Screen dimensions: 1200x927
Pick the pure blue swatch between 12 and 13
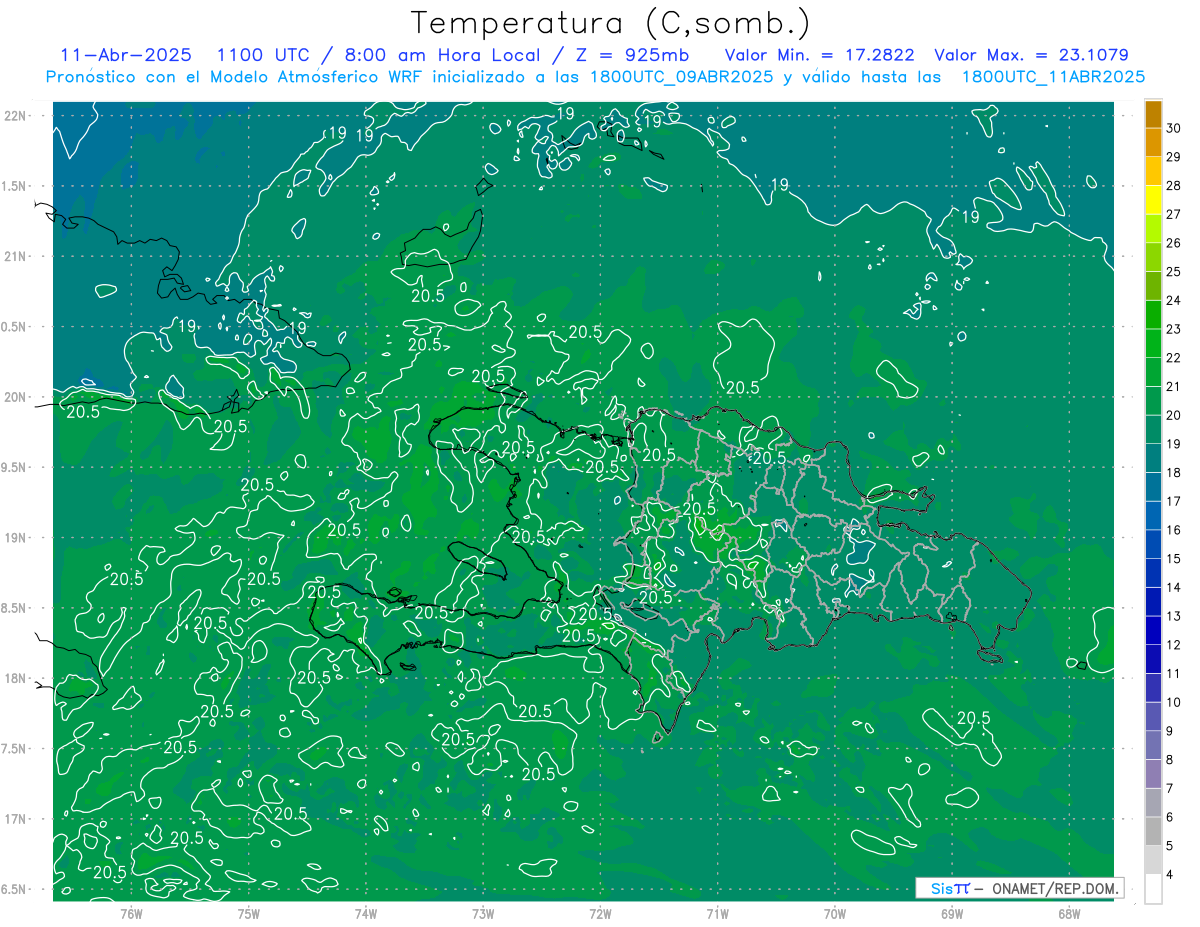tap(1153, 631)
